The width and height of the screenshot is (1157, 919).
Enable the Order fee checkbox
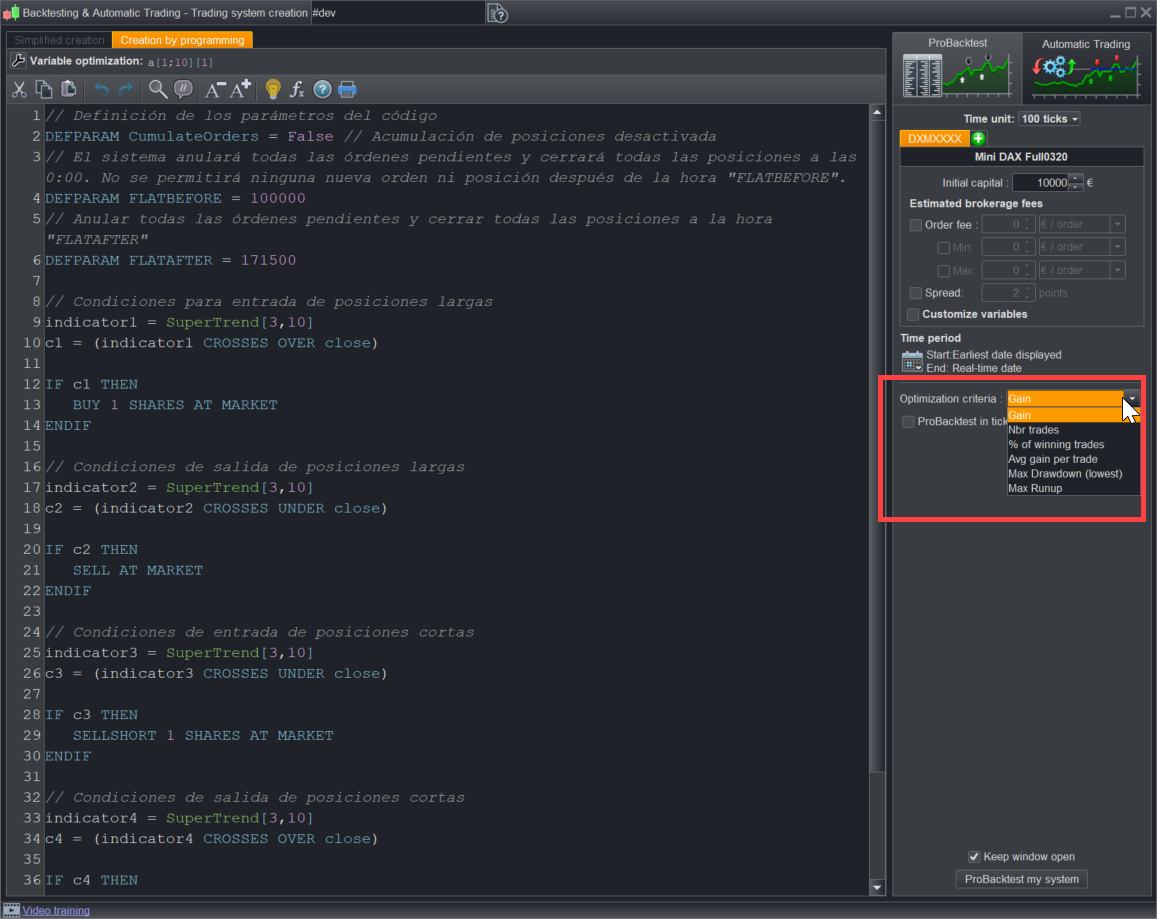(x=916, y=225)
